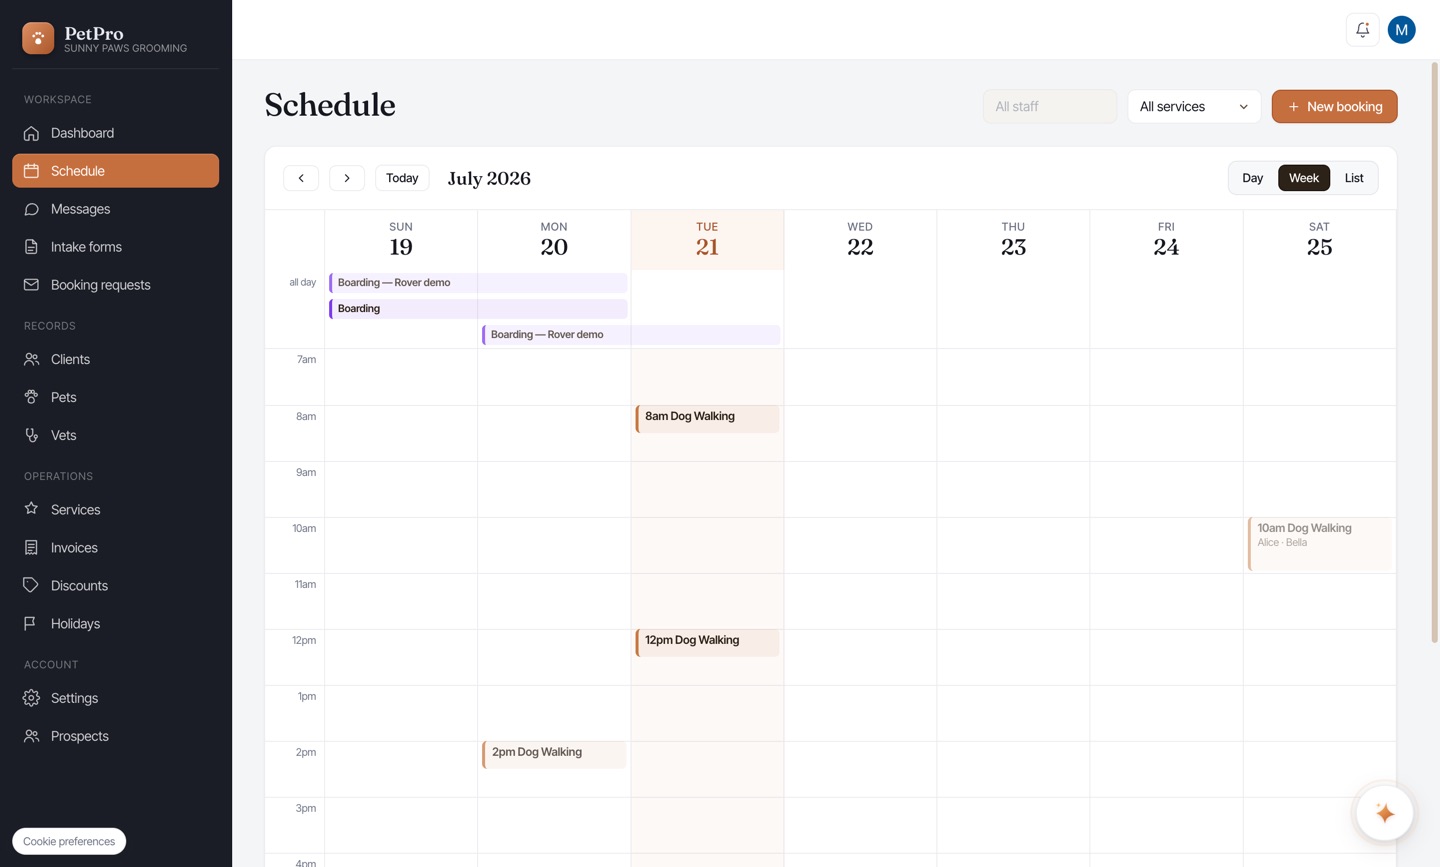Click the Intake forms document icon
Screen dimensions: 1440x867
point(31,247)
